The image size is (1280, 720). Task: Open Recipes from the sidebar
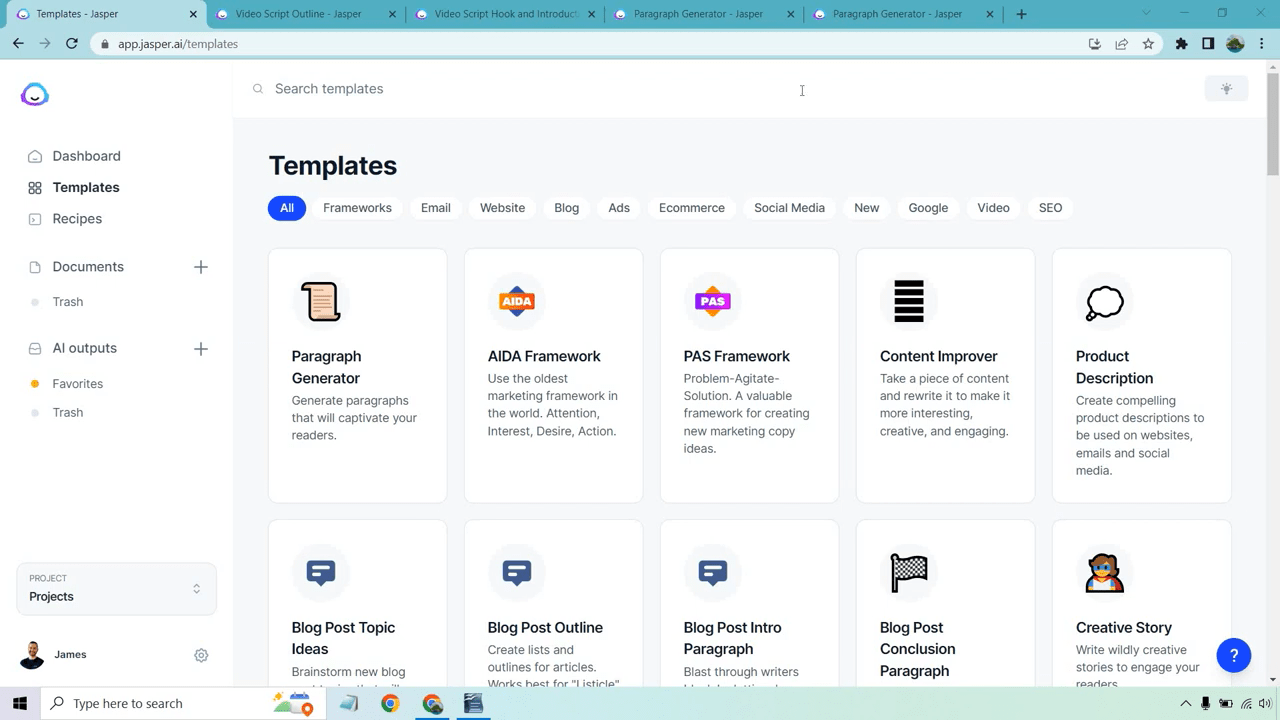[77, 219]
